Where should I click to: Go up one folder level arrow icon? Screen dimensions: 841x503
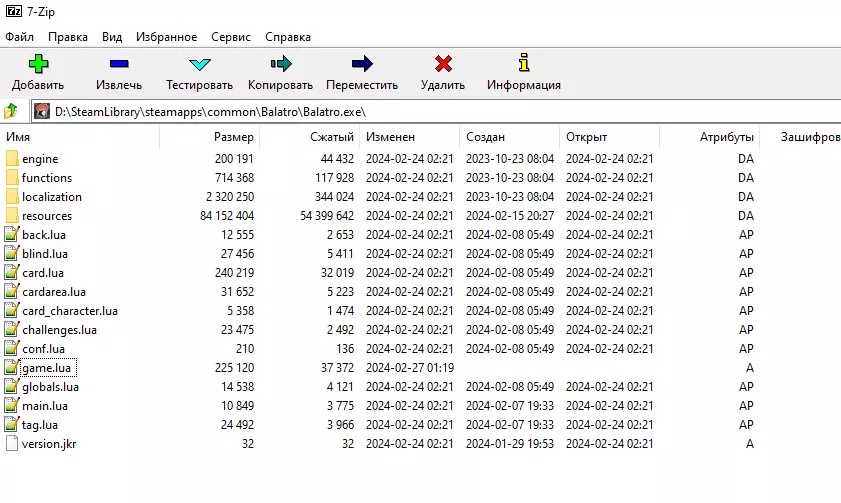tap(11, 111)
